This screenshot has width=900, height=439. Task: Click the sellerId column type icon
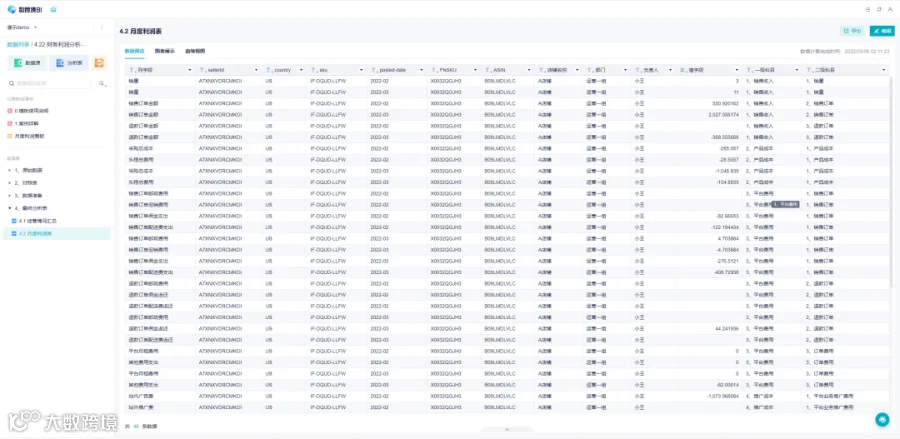(x=203, y=70)
